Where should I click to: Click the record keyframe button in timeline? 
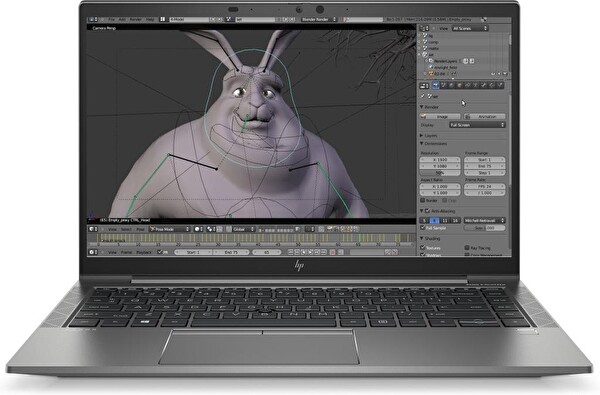pyautogui.click(x=332, y=252)
